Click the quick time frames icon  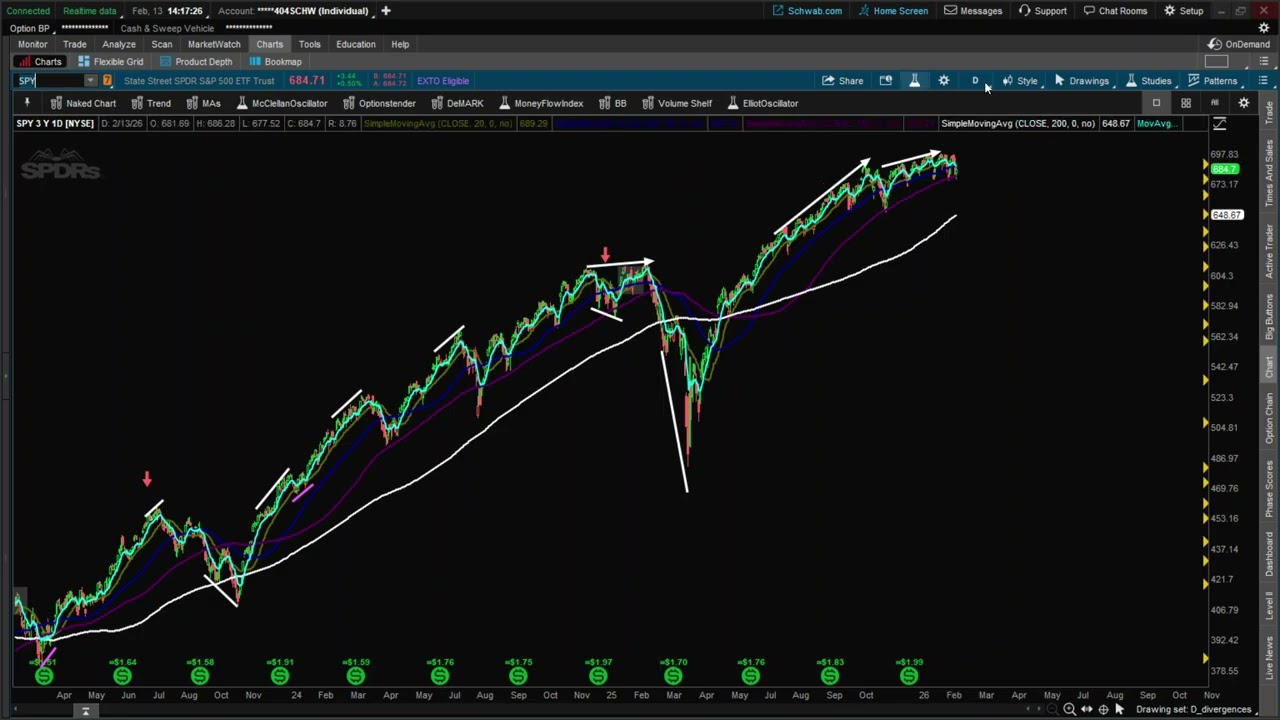tap(885, 81)
